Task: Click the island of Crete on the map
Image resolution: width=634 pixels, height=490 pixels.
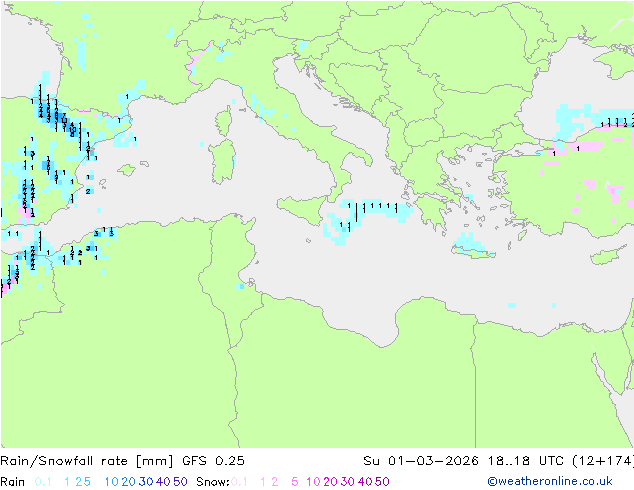Action: 473,252
